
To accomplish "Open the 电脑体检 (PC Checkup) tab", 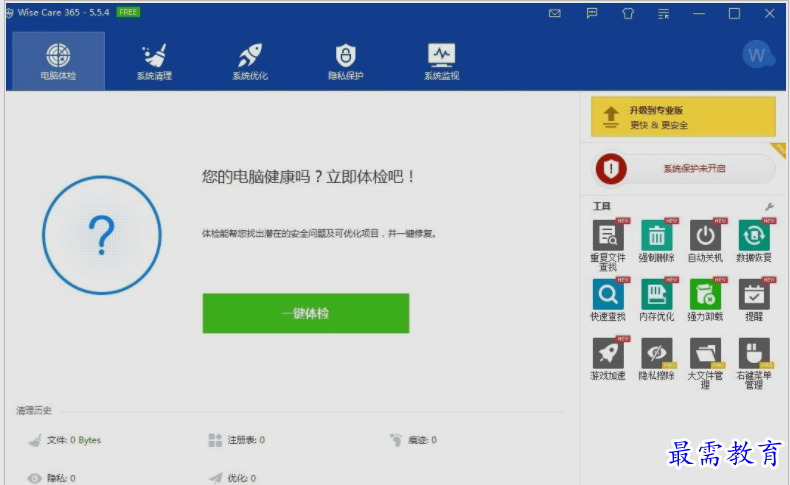I will click(58, 61).
